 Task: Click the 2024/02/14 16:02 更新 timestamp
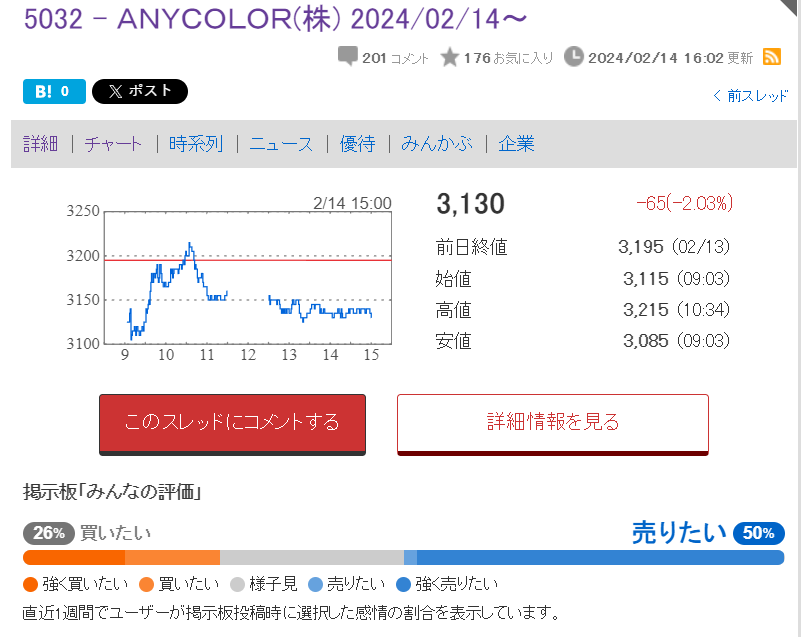click(670, 58)
